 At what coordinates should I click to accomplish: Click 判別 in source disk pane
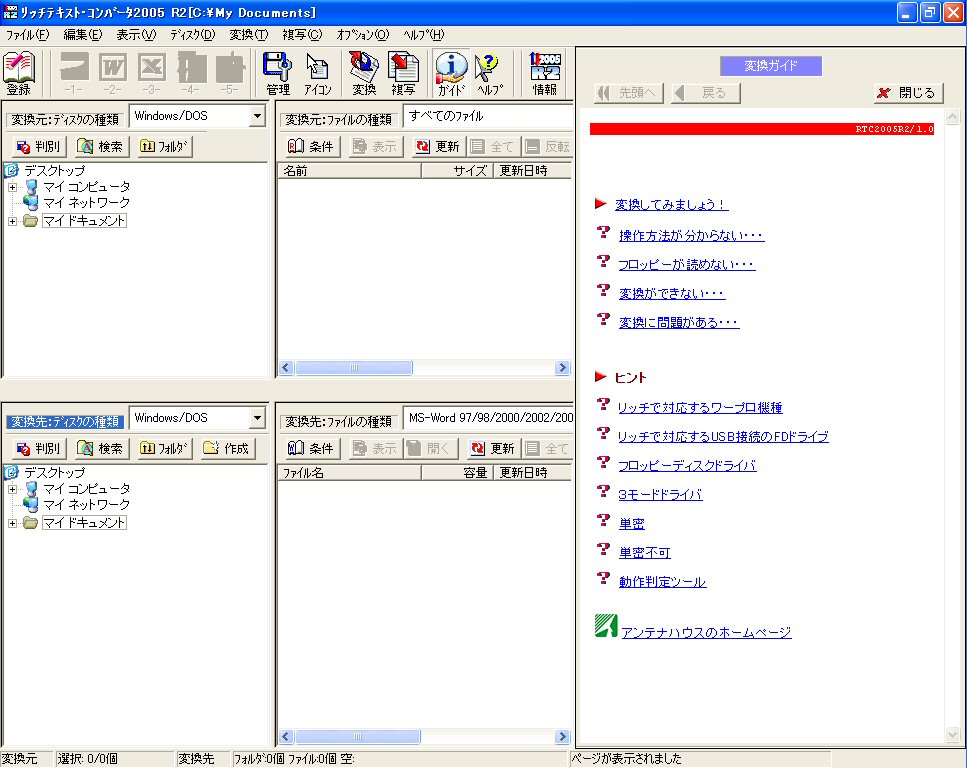[x=38, y=147]
